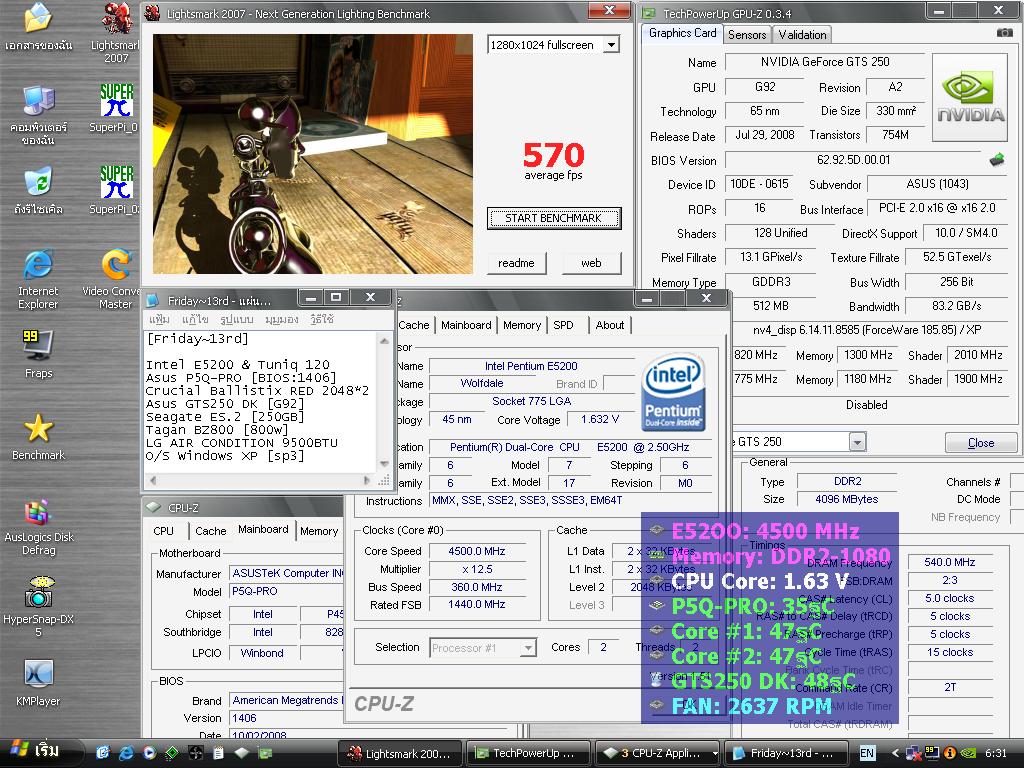Open the My Computer desktop icon

(38, 114)
